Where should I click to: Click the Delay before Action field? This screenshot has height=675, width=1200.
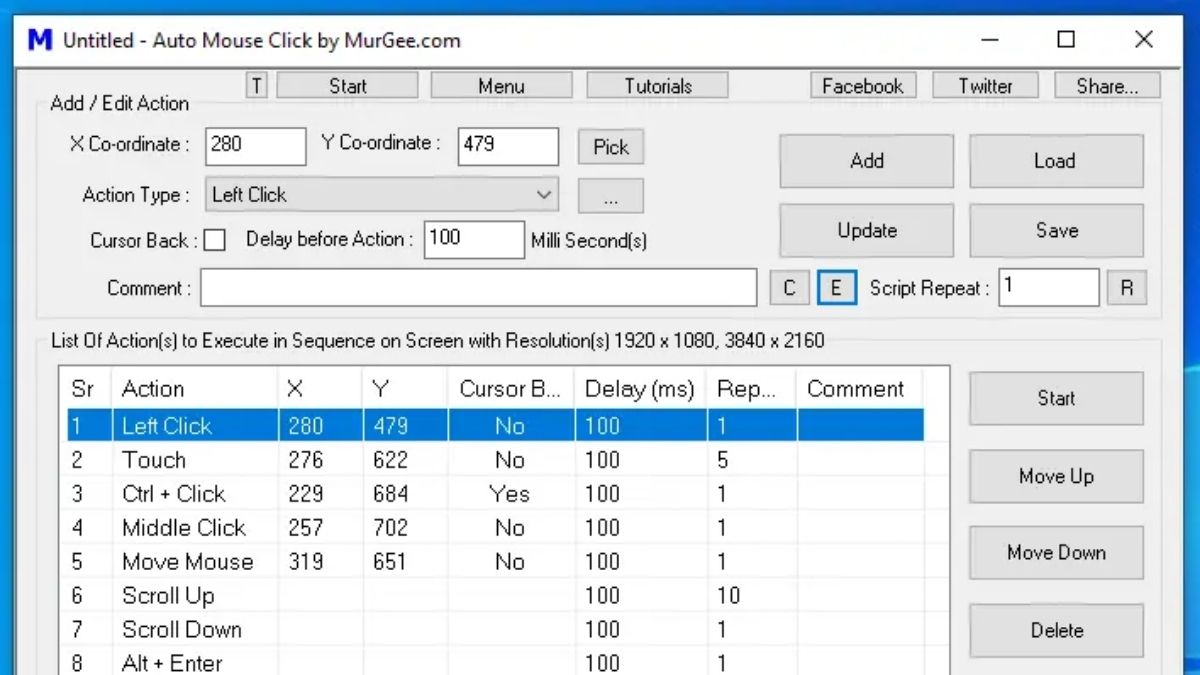[x=474, y=240]
